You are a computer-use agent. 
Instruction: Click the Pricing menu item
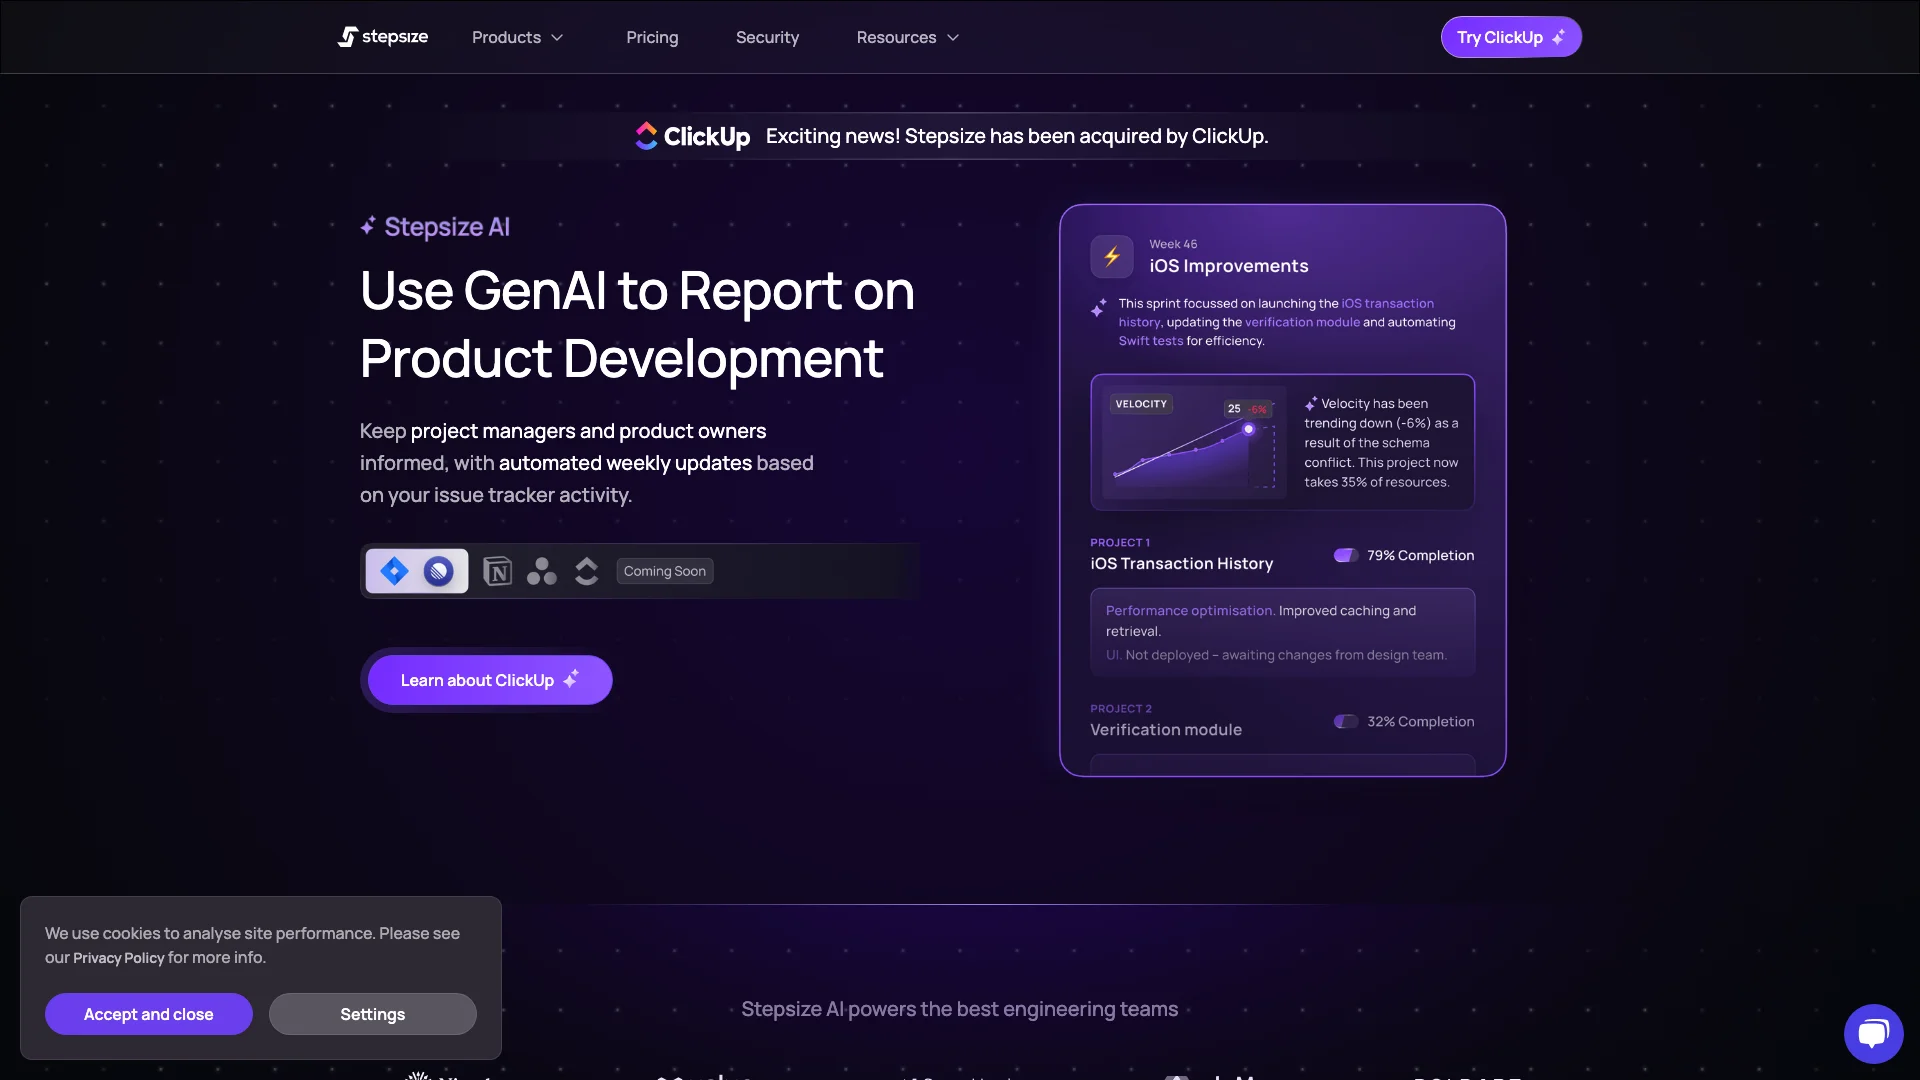click(x=651, y=36)
